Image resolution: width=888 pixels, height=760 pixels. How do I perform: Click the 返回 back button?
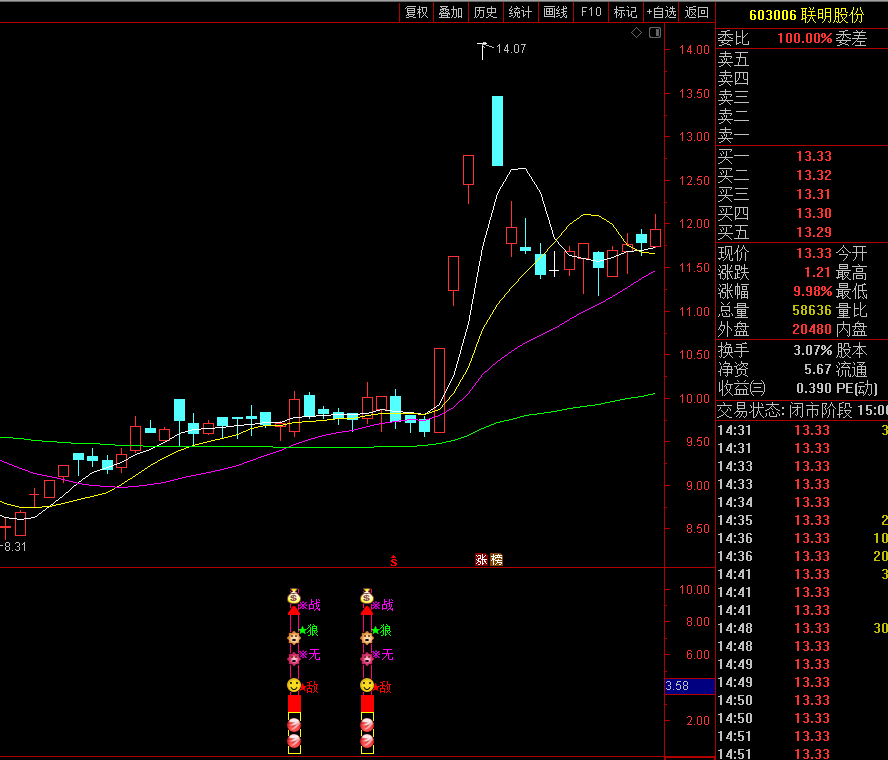click(697, 12)
